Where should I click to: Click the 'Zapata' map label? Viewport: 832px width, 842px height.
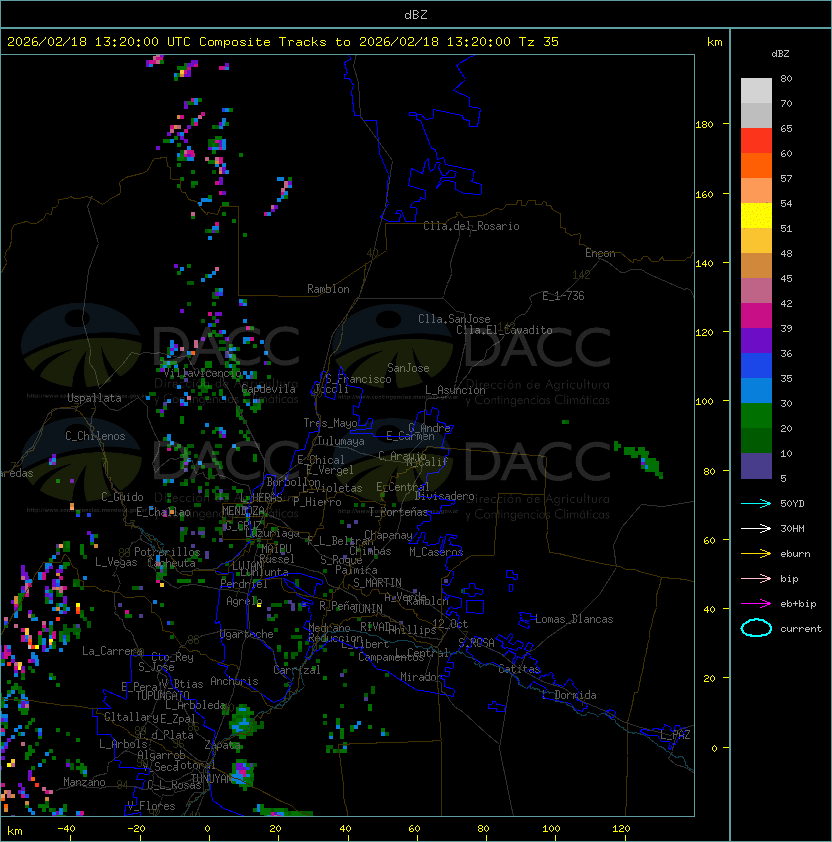(x=222, y=745)
